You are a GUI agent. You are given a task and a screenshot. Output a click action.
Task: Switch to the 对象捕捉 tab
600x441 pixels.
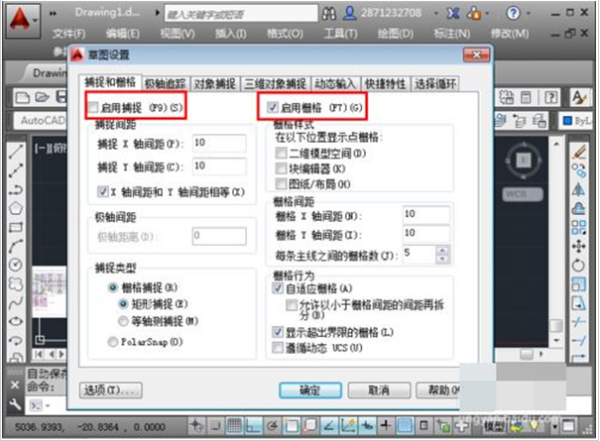(215, 83)
